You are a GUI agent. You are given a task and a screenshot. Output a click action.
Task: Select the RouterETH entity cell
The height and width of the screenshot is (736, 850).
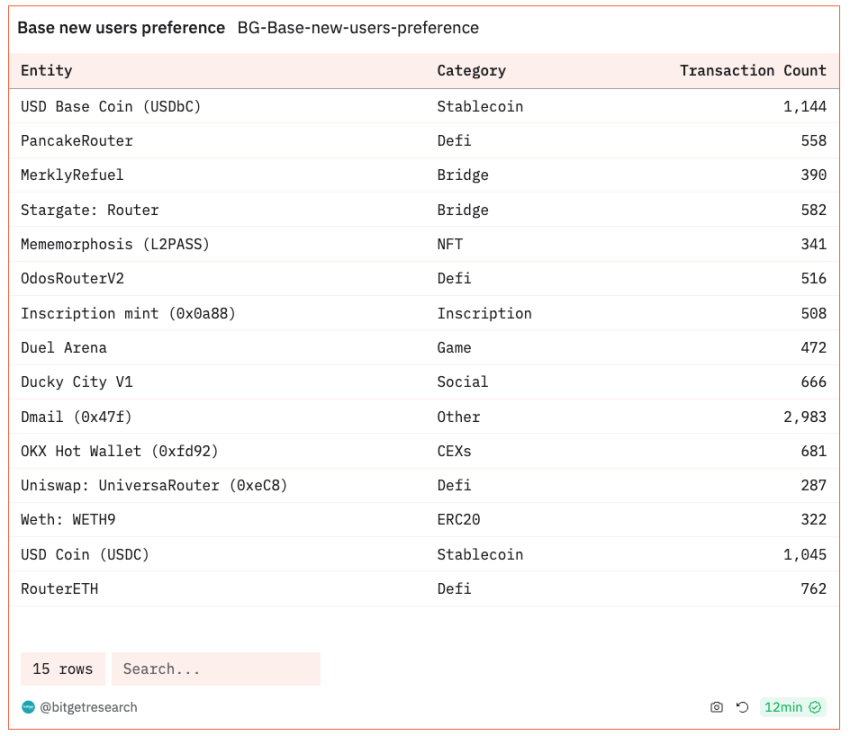coord(60,589)
